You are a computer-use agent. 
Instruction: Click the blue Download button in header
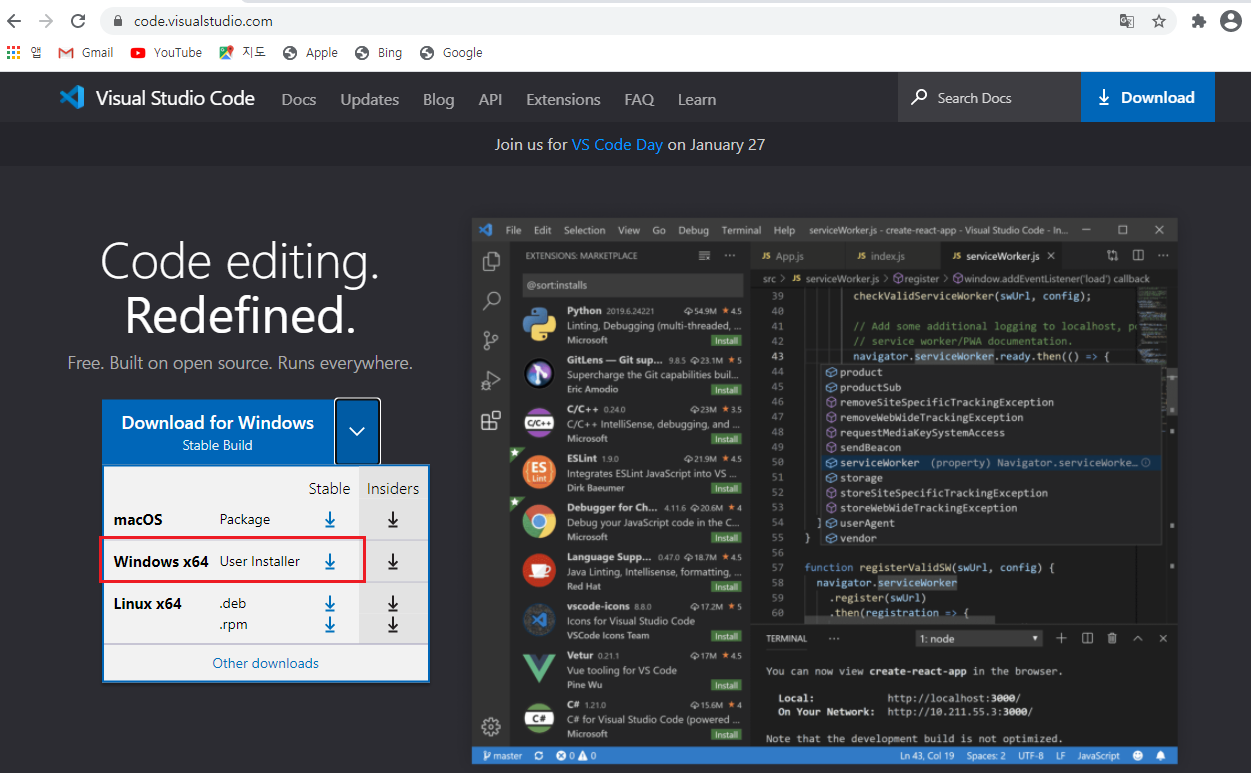pyautogui.click(x=1148, y=98)
